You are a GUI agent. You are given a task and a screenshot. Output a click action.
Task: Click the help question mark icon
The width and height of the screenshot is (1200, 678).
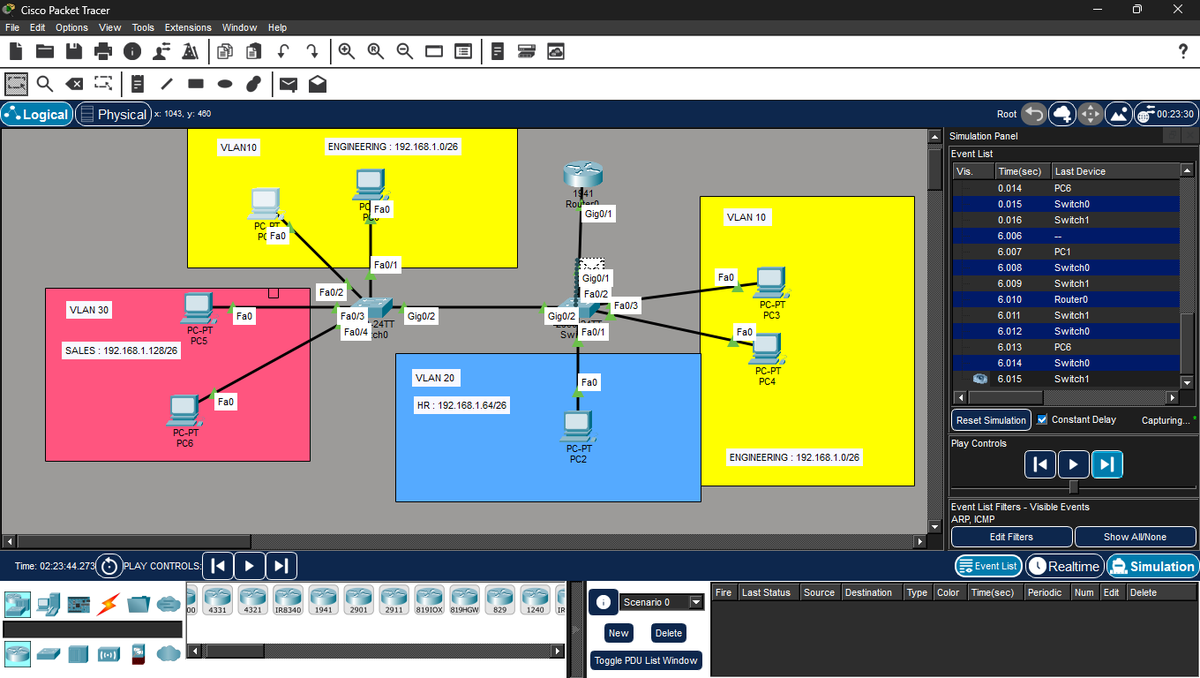(x=1183, y=51)
